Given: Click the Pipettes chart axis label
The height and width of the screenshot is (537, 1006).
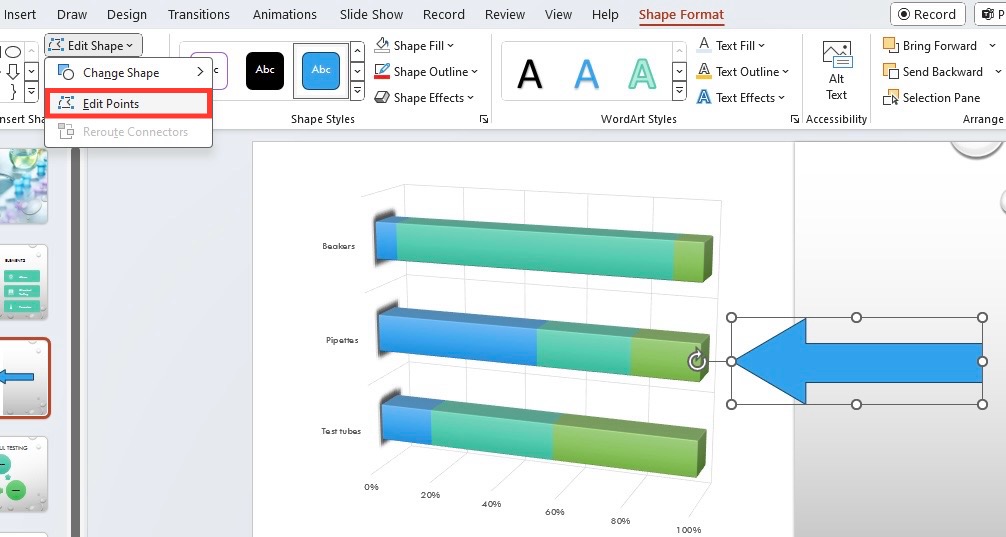Looking at the screenshot, I should [x=342, y=340].
